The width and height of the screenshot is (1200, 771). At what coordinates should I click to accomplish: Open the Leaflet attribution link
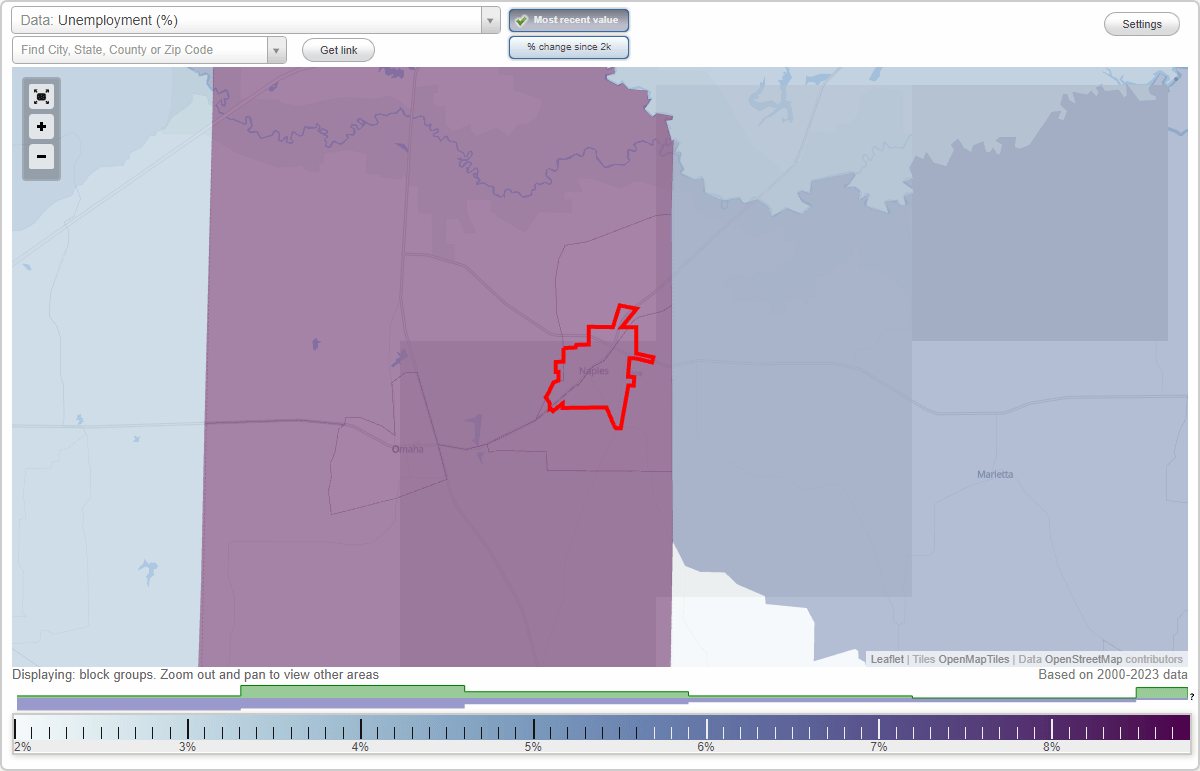click(x=884, y=659)
